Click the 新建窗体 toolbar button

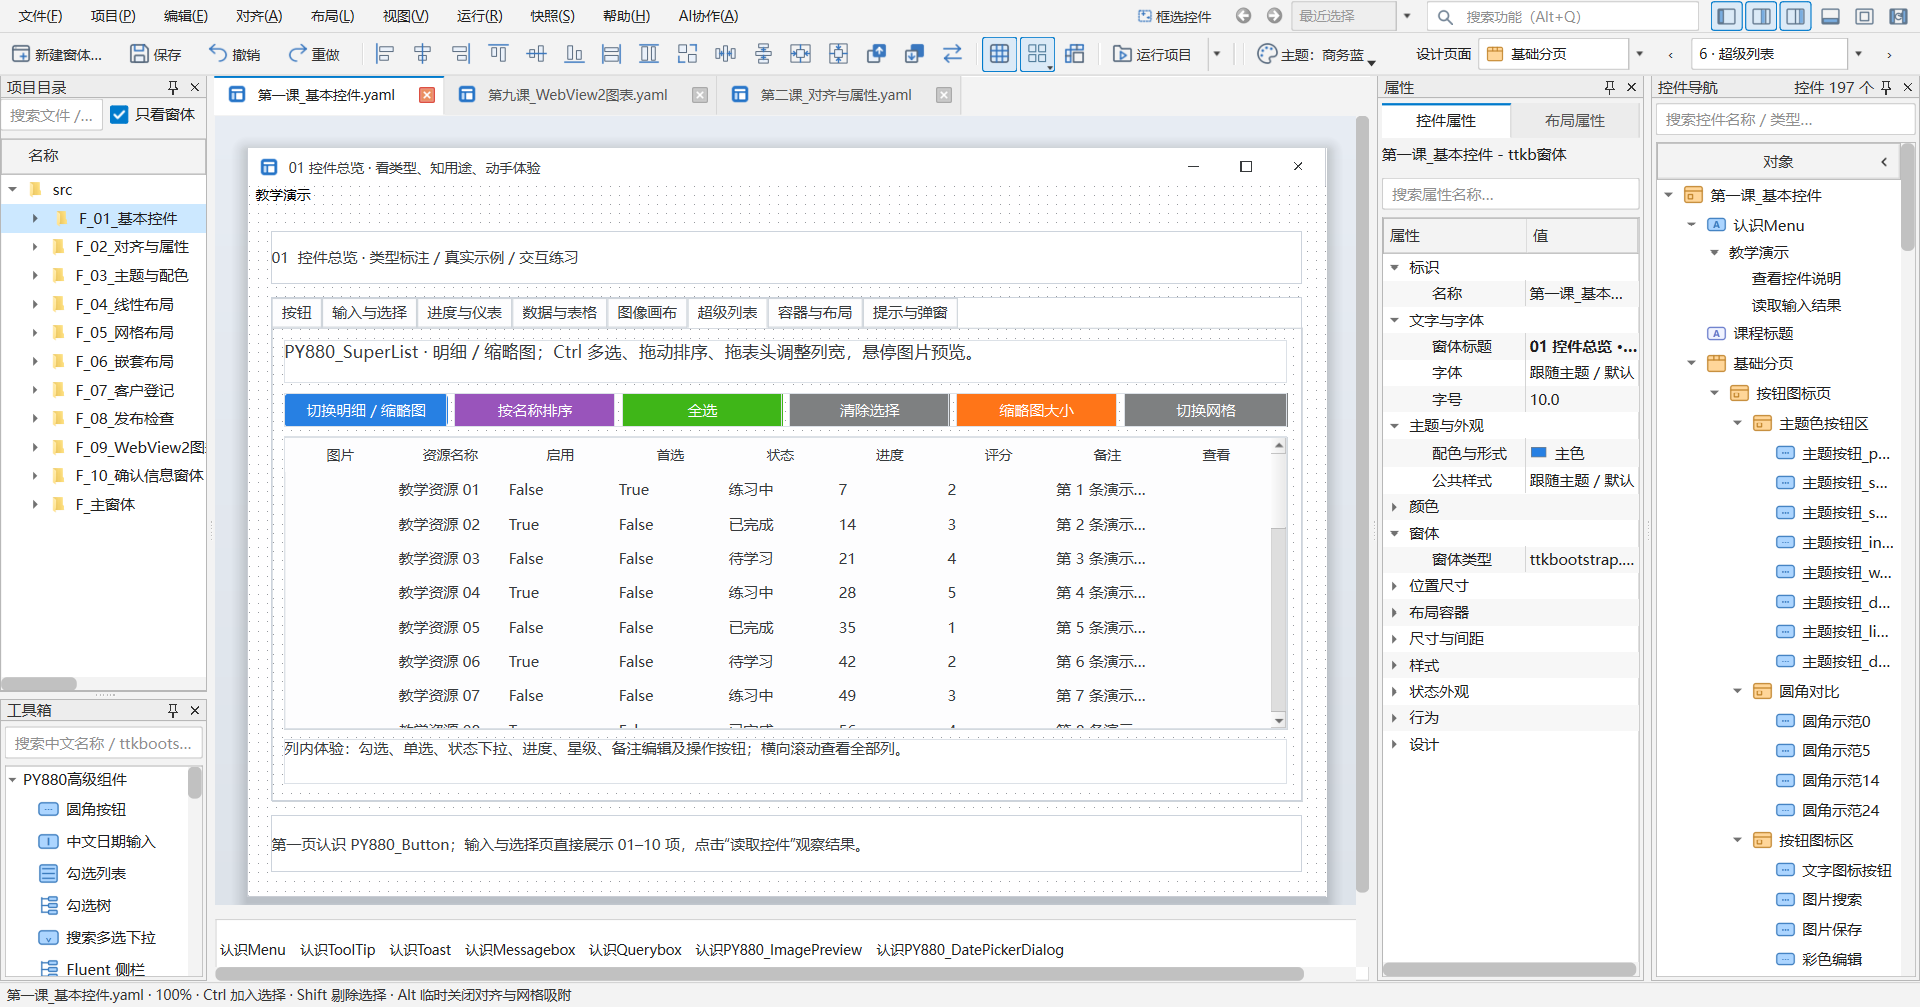click(x=57, y=54)
